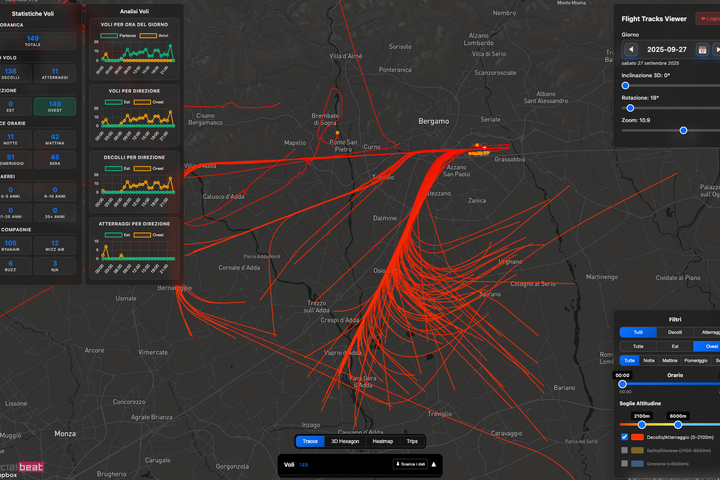Toggle Ovest legend in Decolli per direzione chart

(x=149, y=168)
